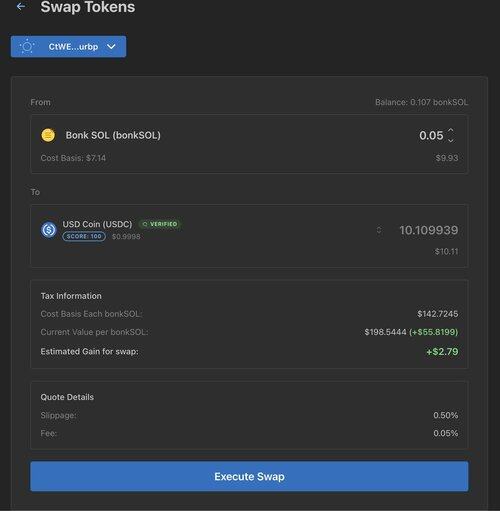
Task: Click the SCORE: 100 badge
Action: (84, 236)
